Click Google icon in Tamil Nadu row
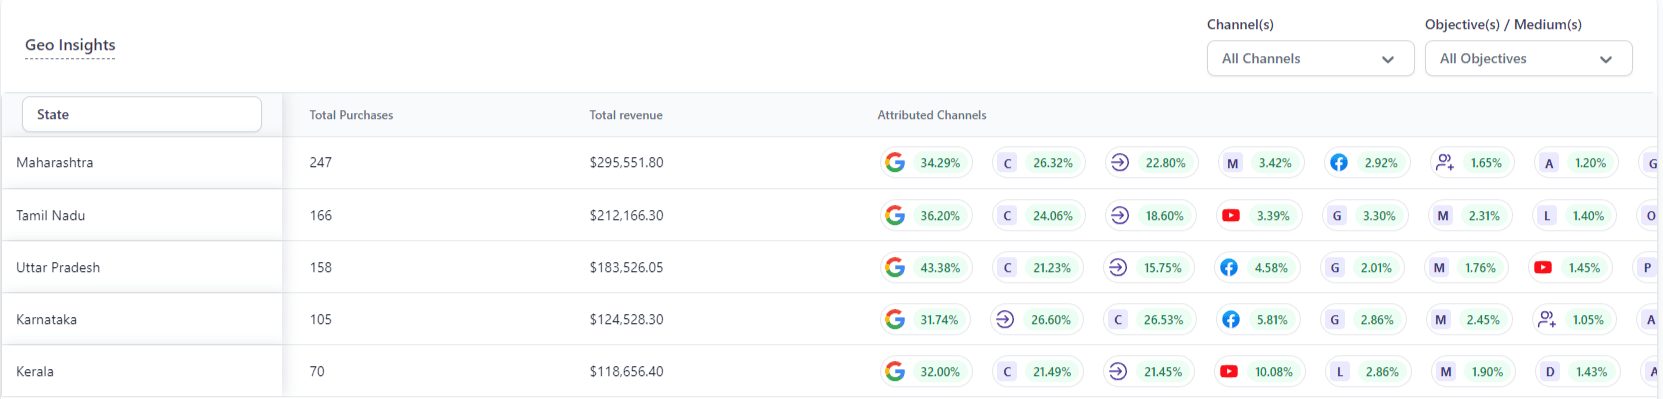 [x=895, y=215]
